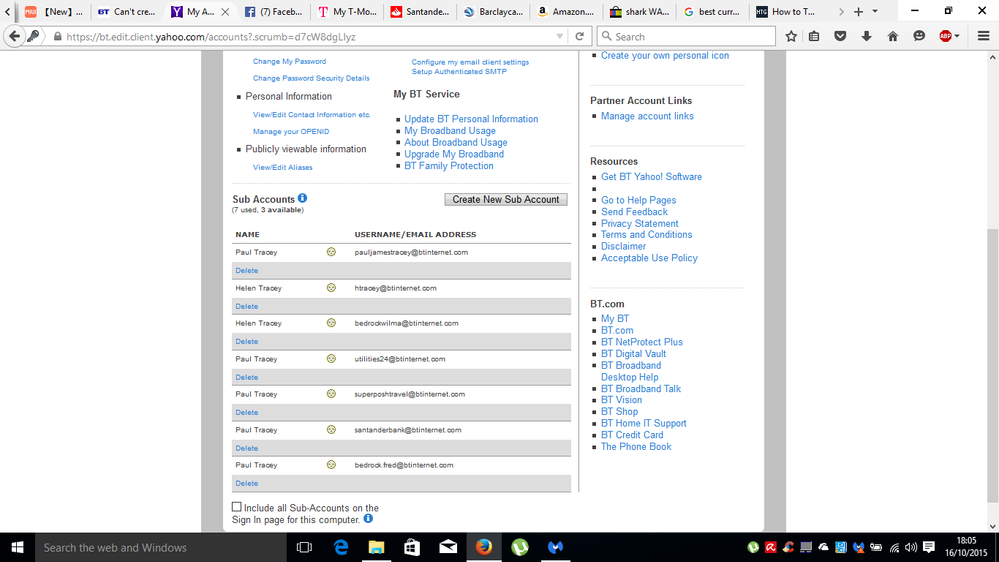Click the browser back arrow button
Viewport: 999px width, 562px height.
click(x=15, y=36)
